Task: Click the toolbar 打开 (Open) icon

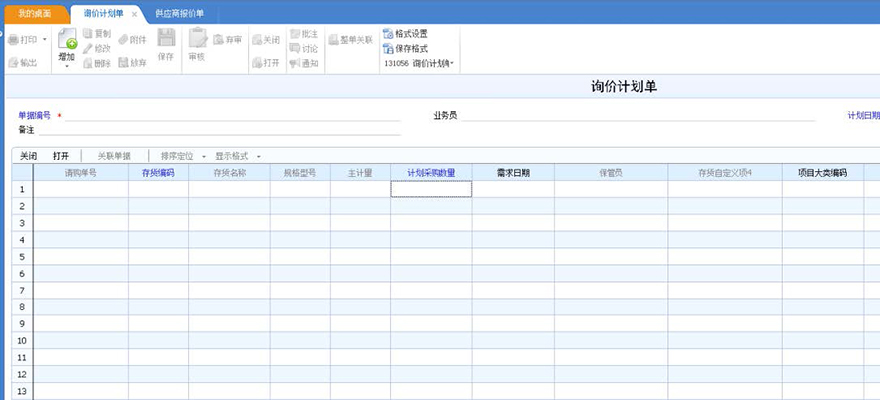Action: (x=257, y=63)
